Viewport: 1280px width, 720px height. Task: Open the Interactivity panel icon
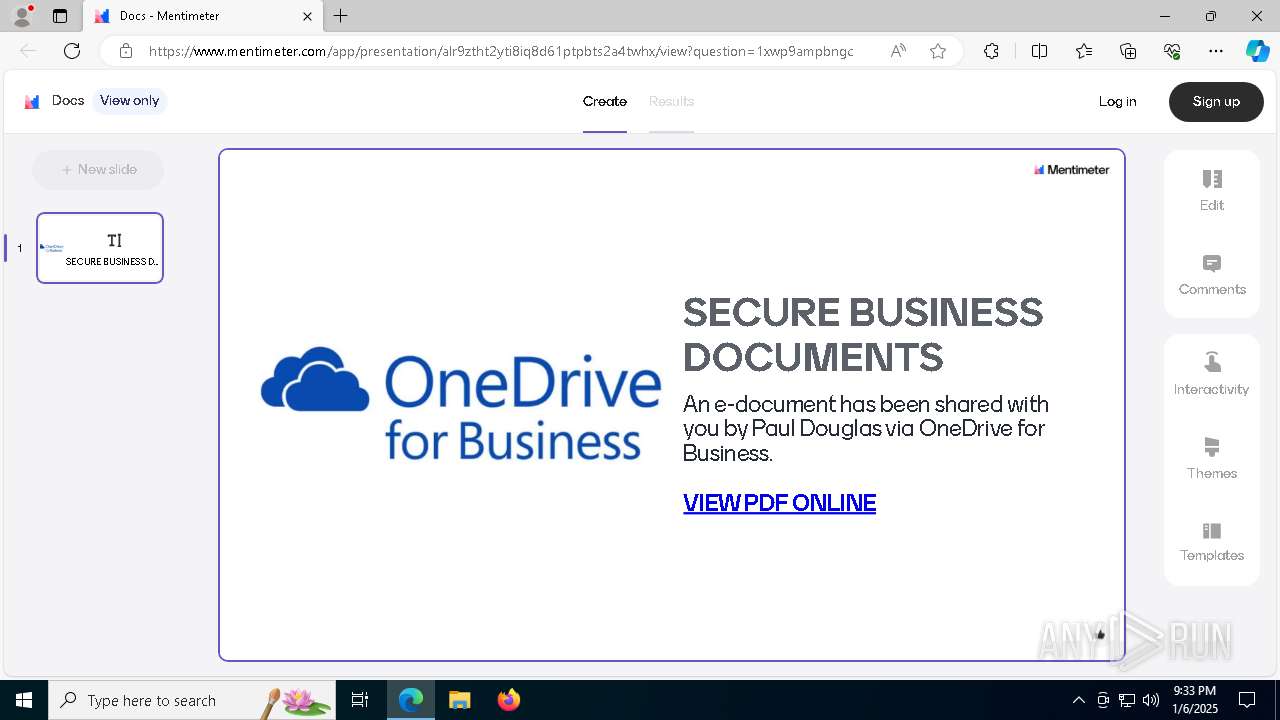point(1212,362)
